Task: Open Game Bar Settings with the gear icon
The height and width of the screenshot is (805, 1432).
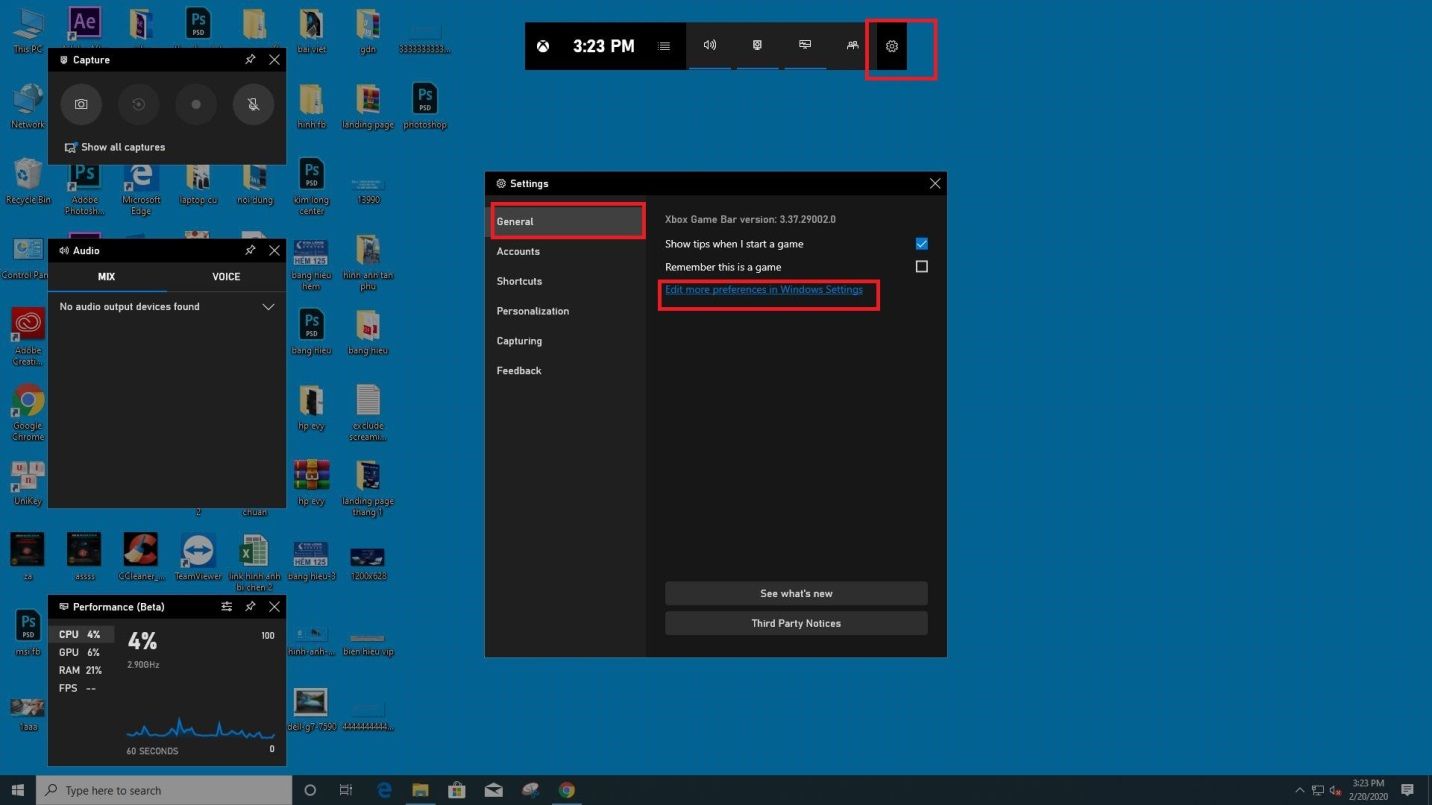Action: 890,45
